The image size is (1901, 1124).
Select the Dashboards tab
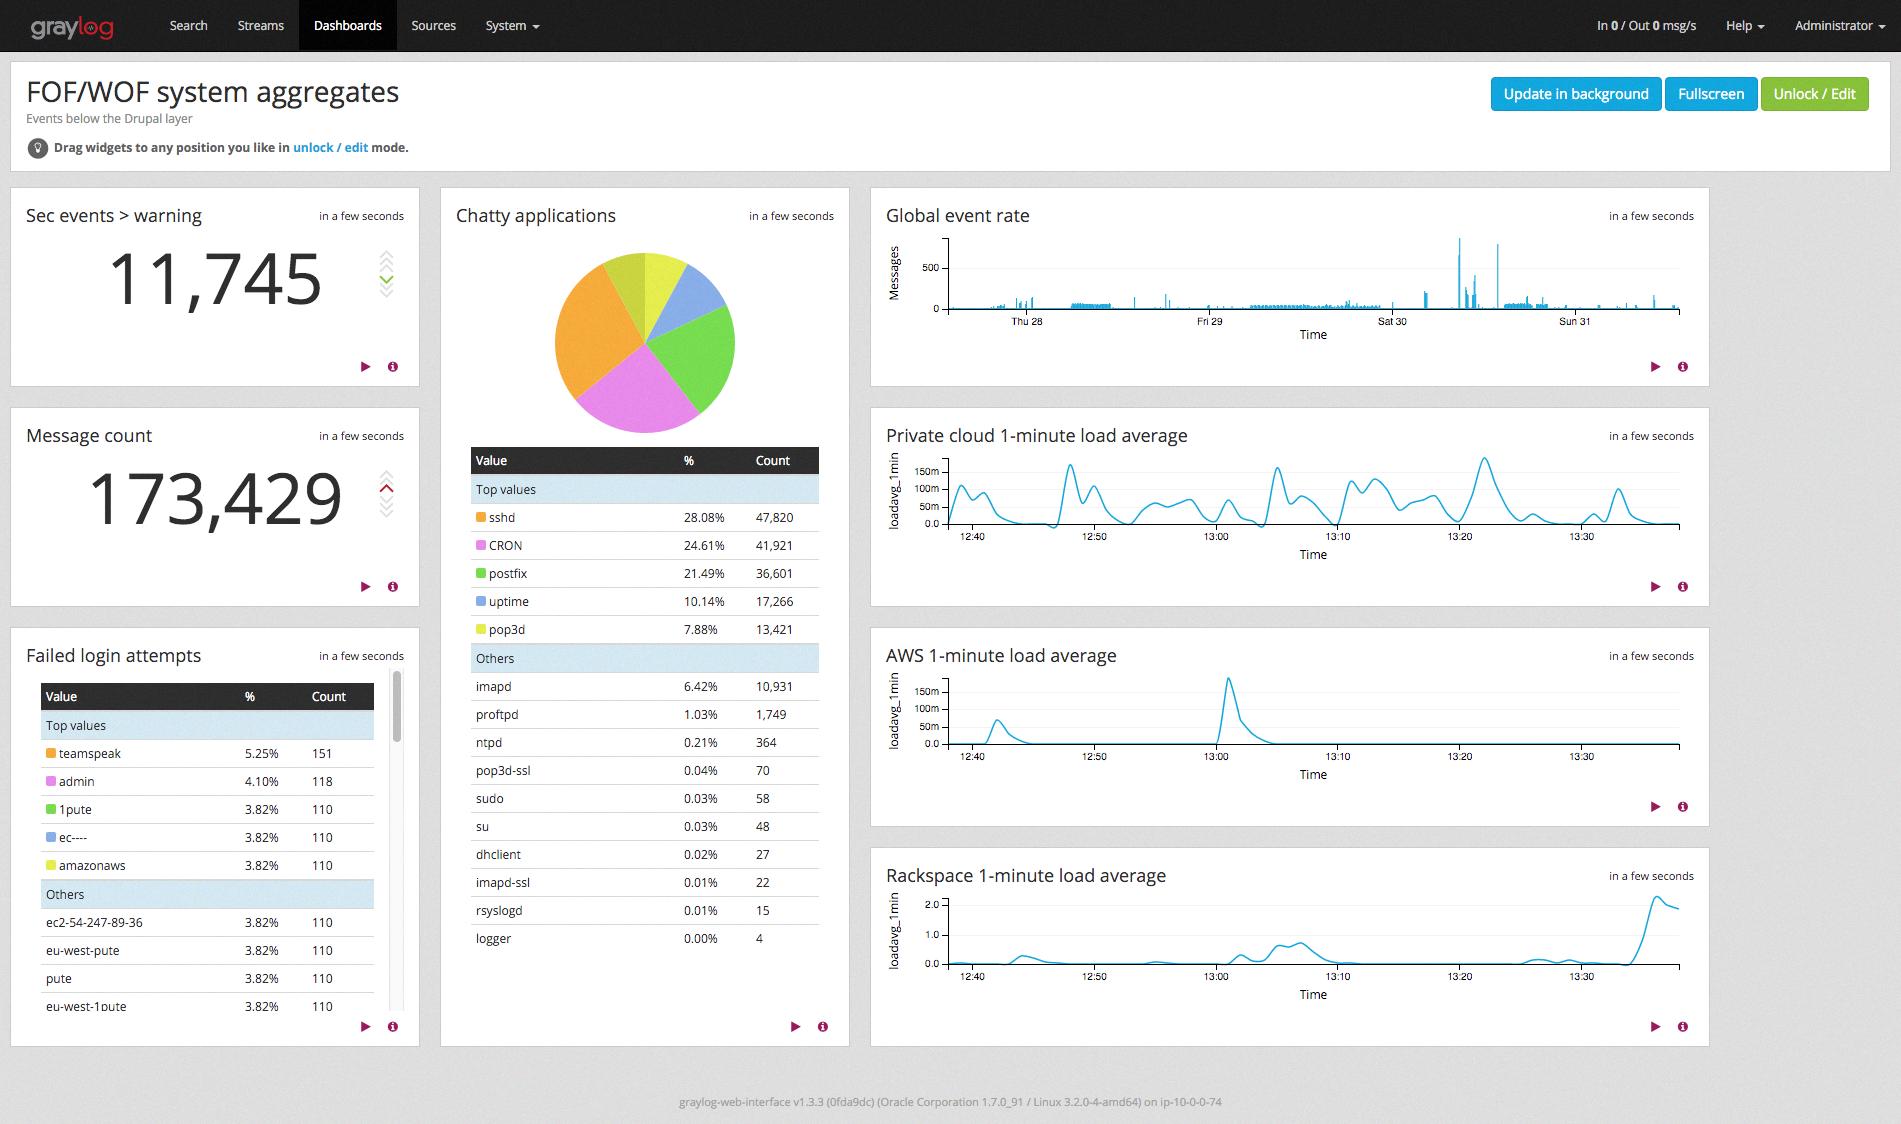(x=348, y=26)
